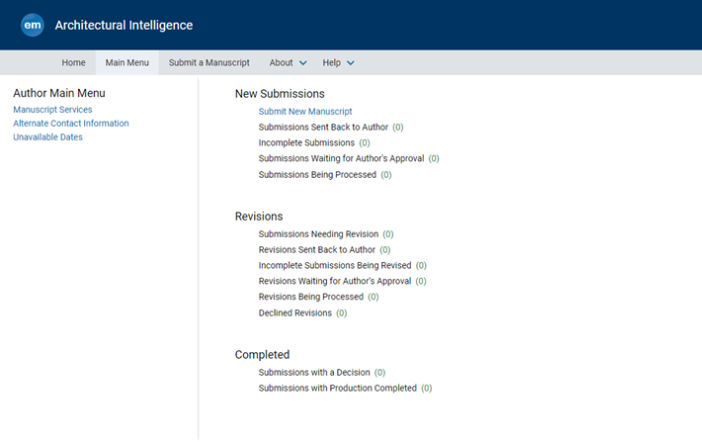
Task: Click the em Editorial Manager logo
Action: [32, 25]
